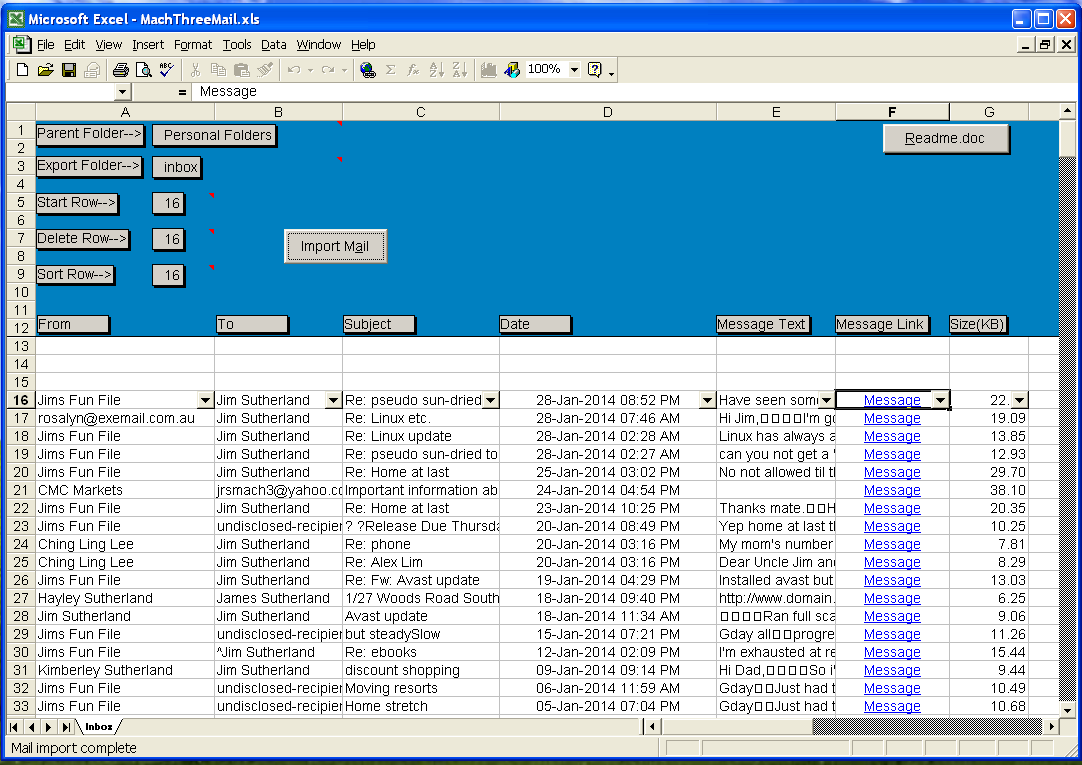Screen dimensions: 1082x765
Task: Click the Insert Hyperlink globe icon
Action: coord(368,70)
